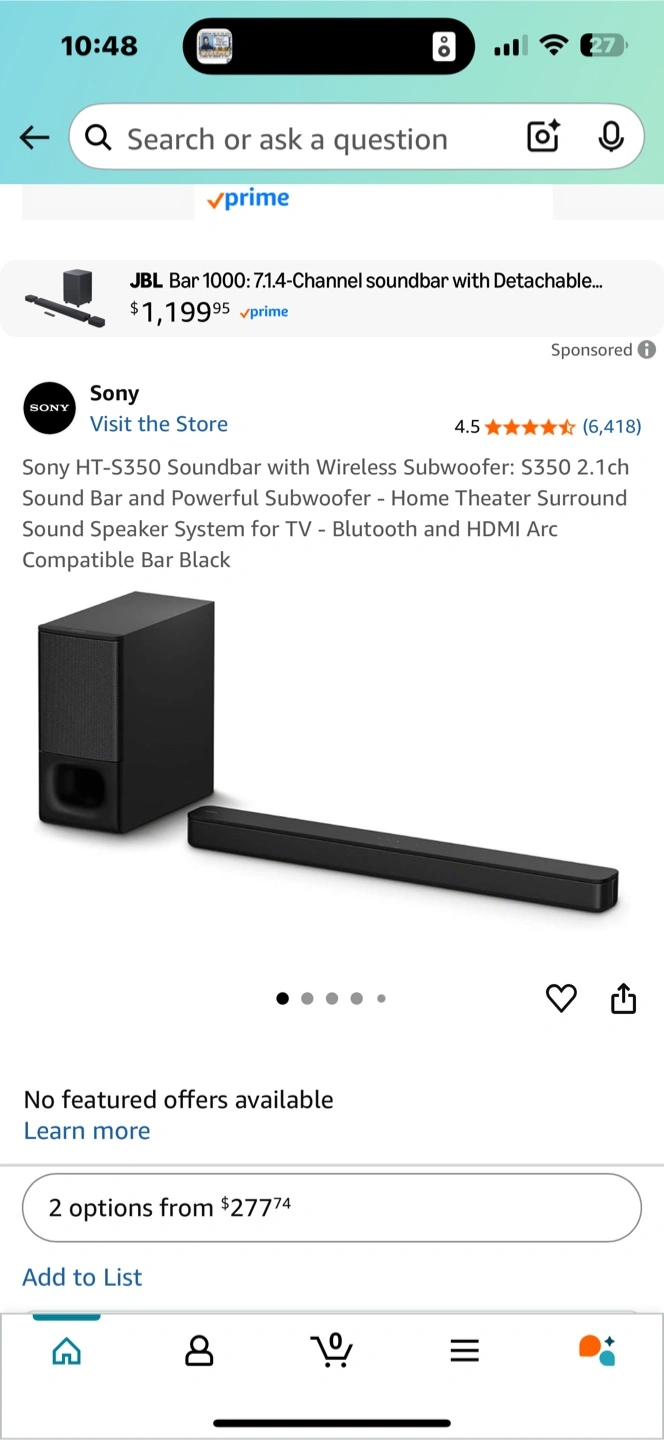Tap the back arrow icon

pos(35,138)
